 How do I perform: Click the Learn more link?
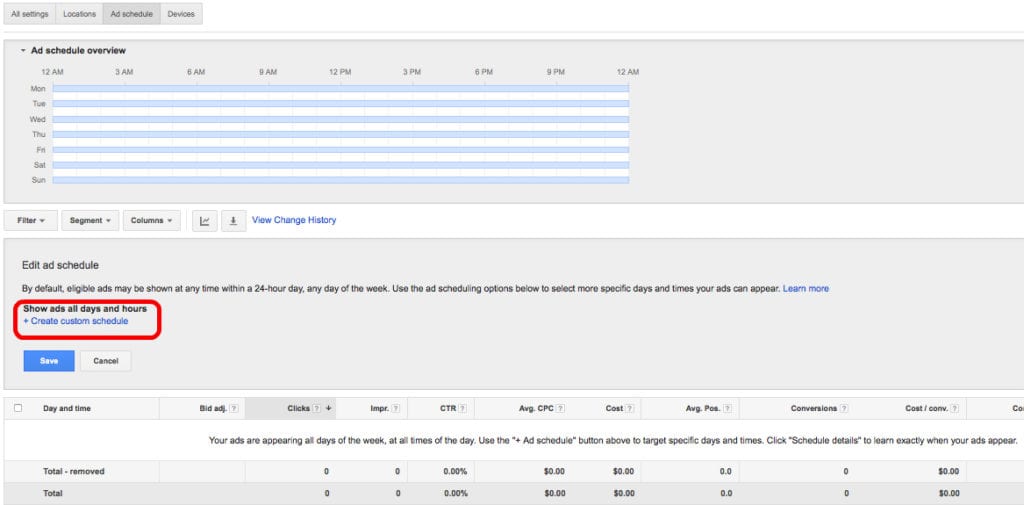[806, 288]
